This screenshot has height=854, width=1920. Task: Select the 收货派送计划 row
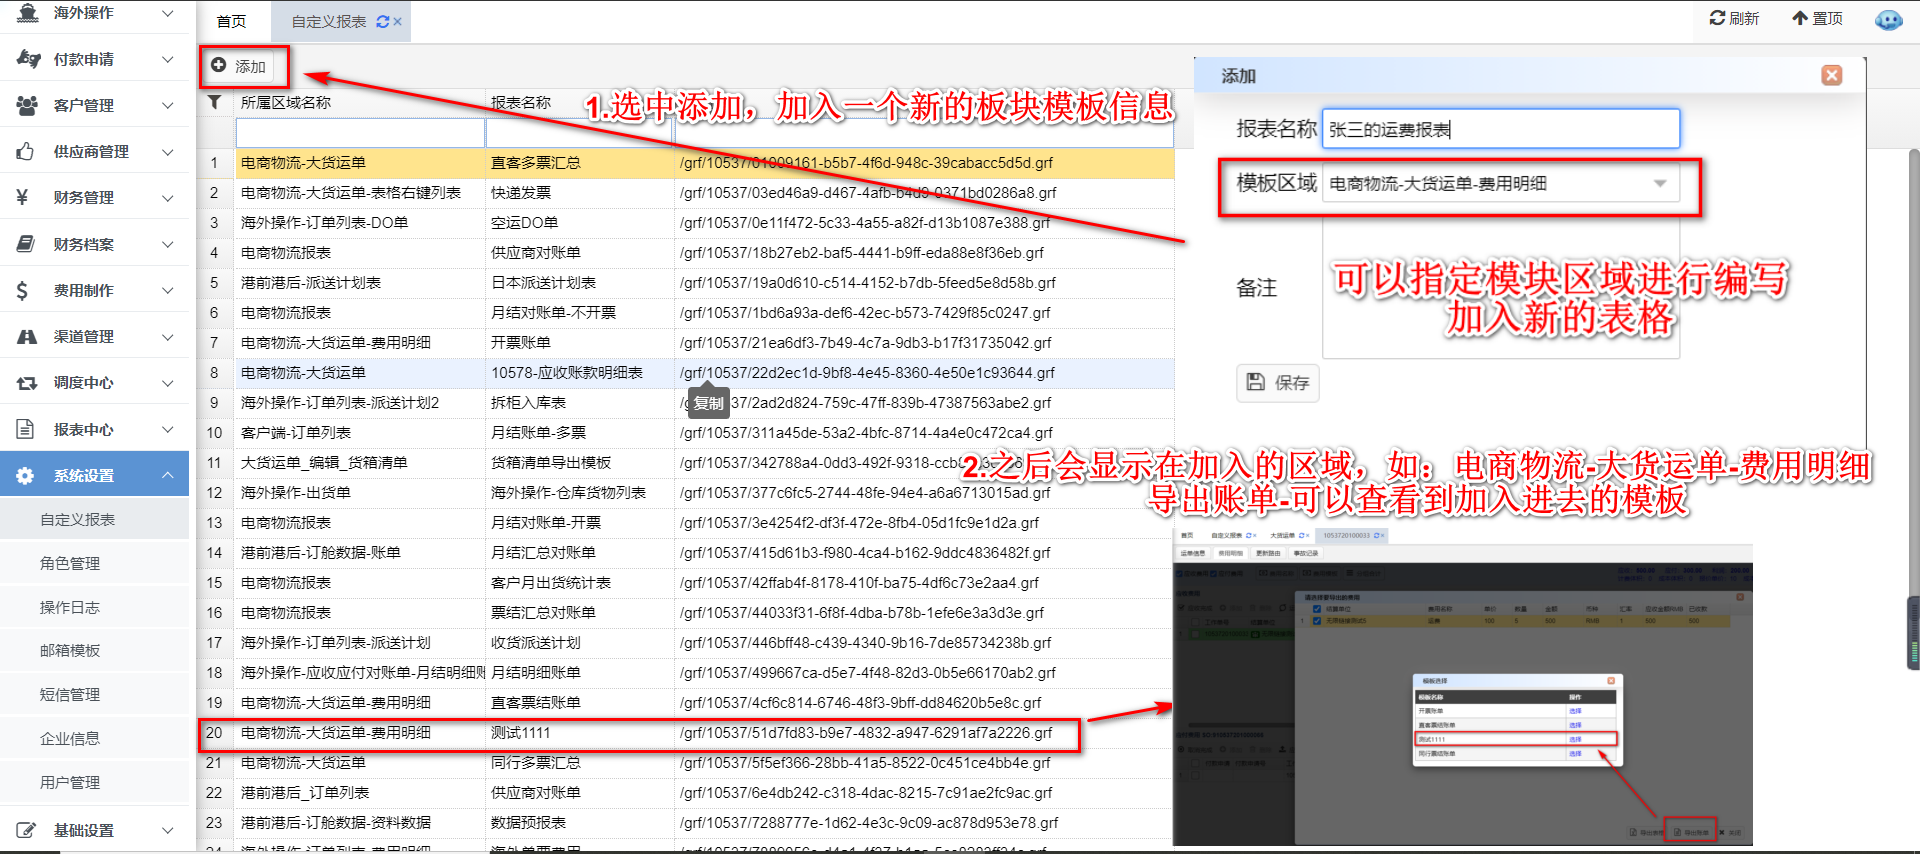point(686,643)
